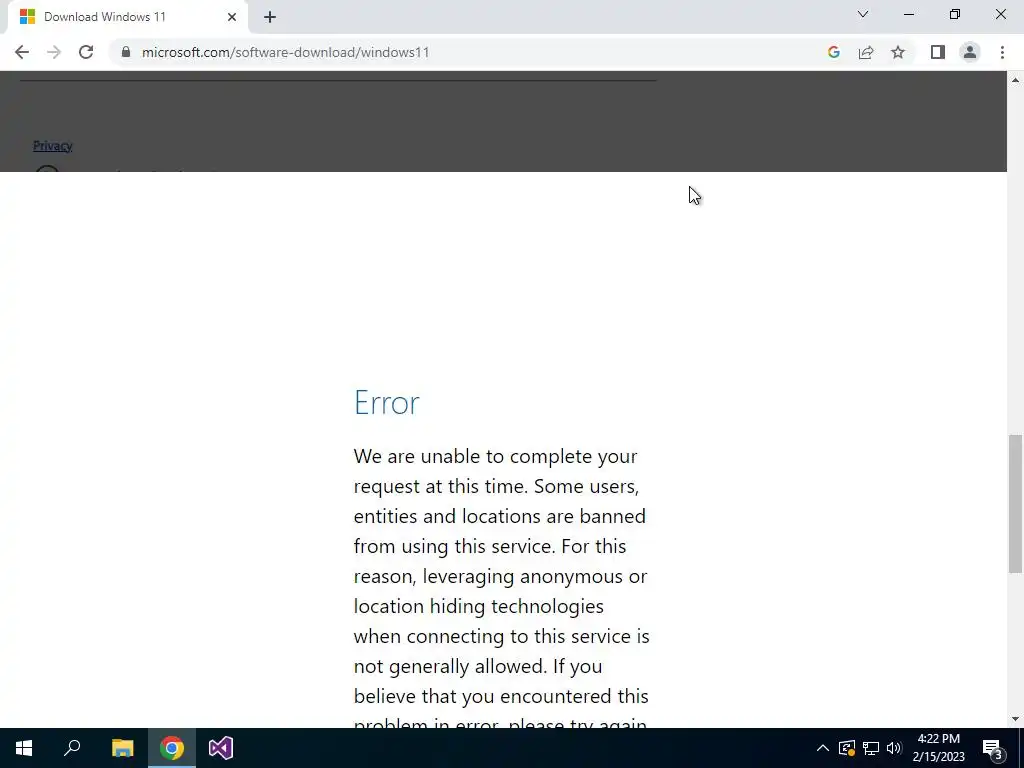Click Chrome icon in taskbar
The image size is (1024, 768).
(x=172, y=748)
